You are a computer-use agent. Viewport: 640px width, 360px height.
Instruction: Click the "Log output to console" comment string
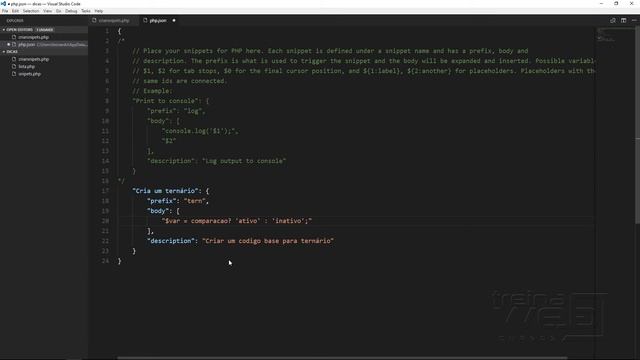click(244, 161)
